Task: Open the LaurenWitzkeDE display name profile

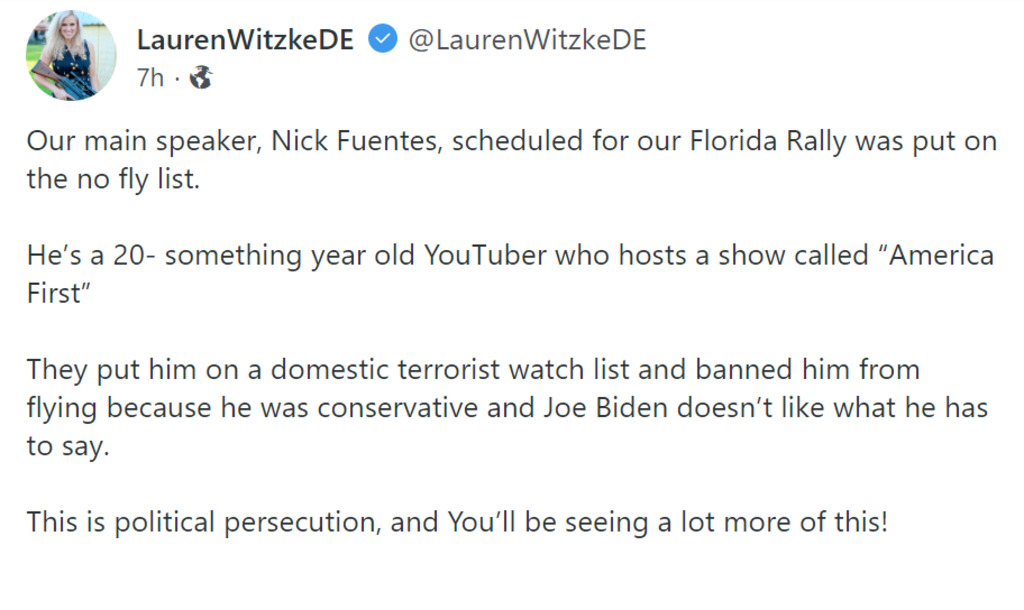Action: pos(245,40)
